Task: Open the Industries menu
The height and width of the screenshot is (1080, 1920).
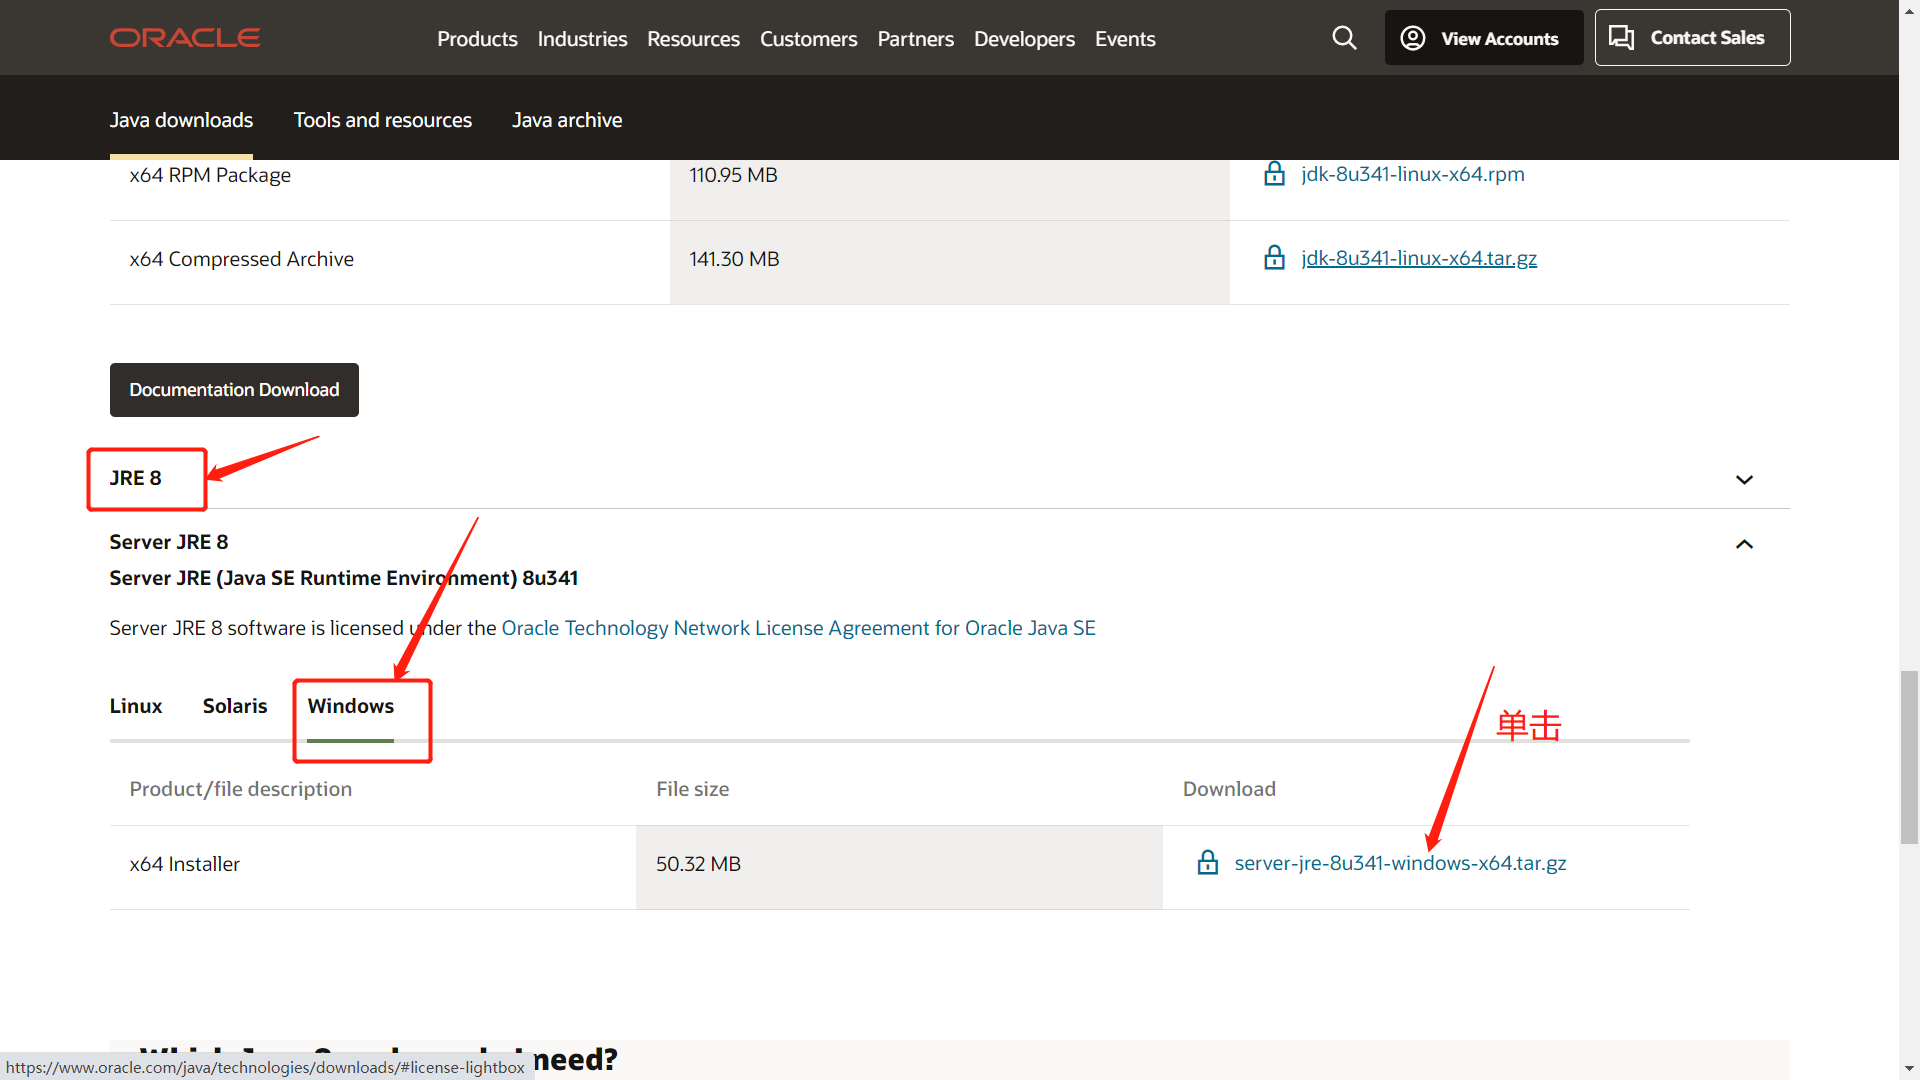Action: (582, 39)
